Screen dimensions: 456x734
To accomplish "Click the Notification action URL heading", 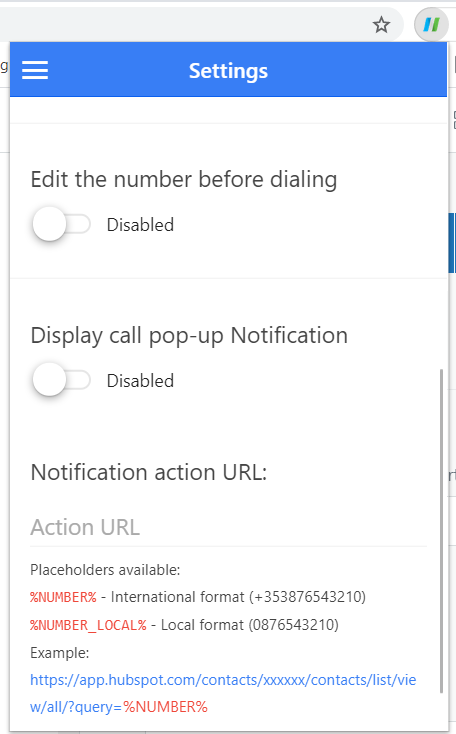I will (x=148, y=472).
